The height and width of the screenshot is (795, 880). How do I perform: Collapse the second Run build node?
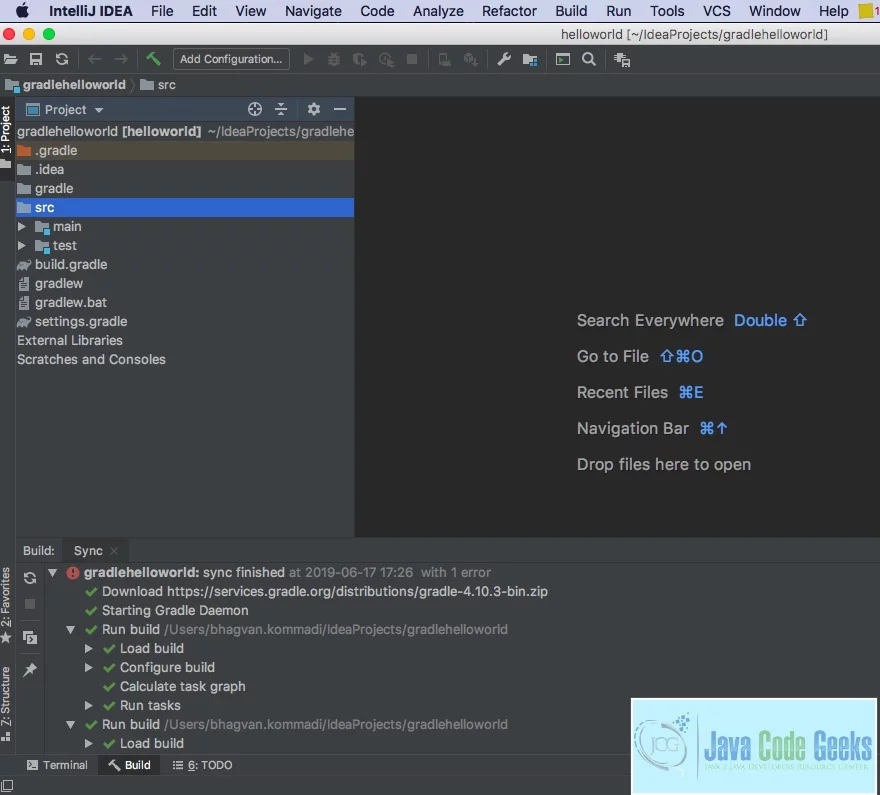pos(71,724)
